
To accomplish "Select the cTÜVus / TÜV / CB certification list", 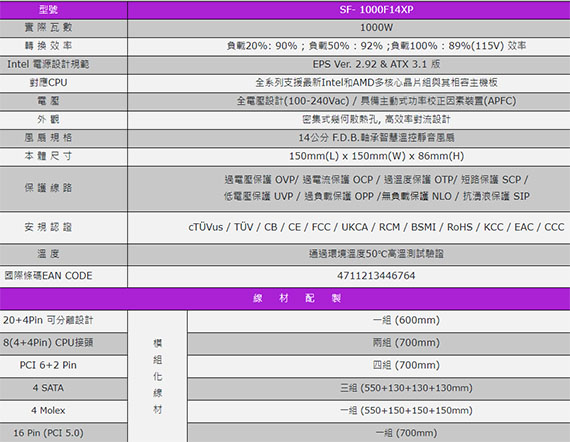I will click(376, 227).
